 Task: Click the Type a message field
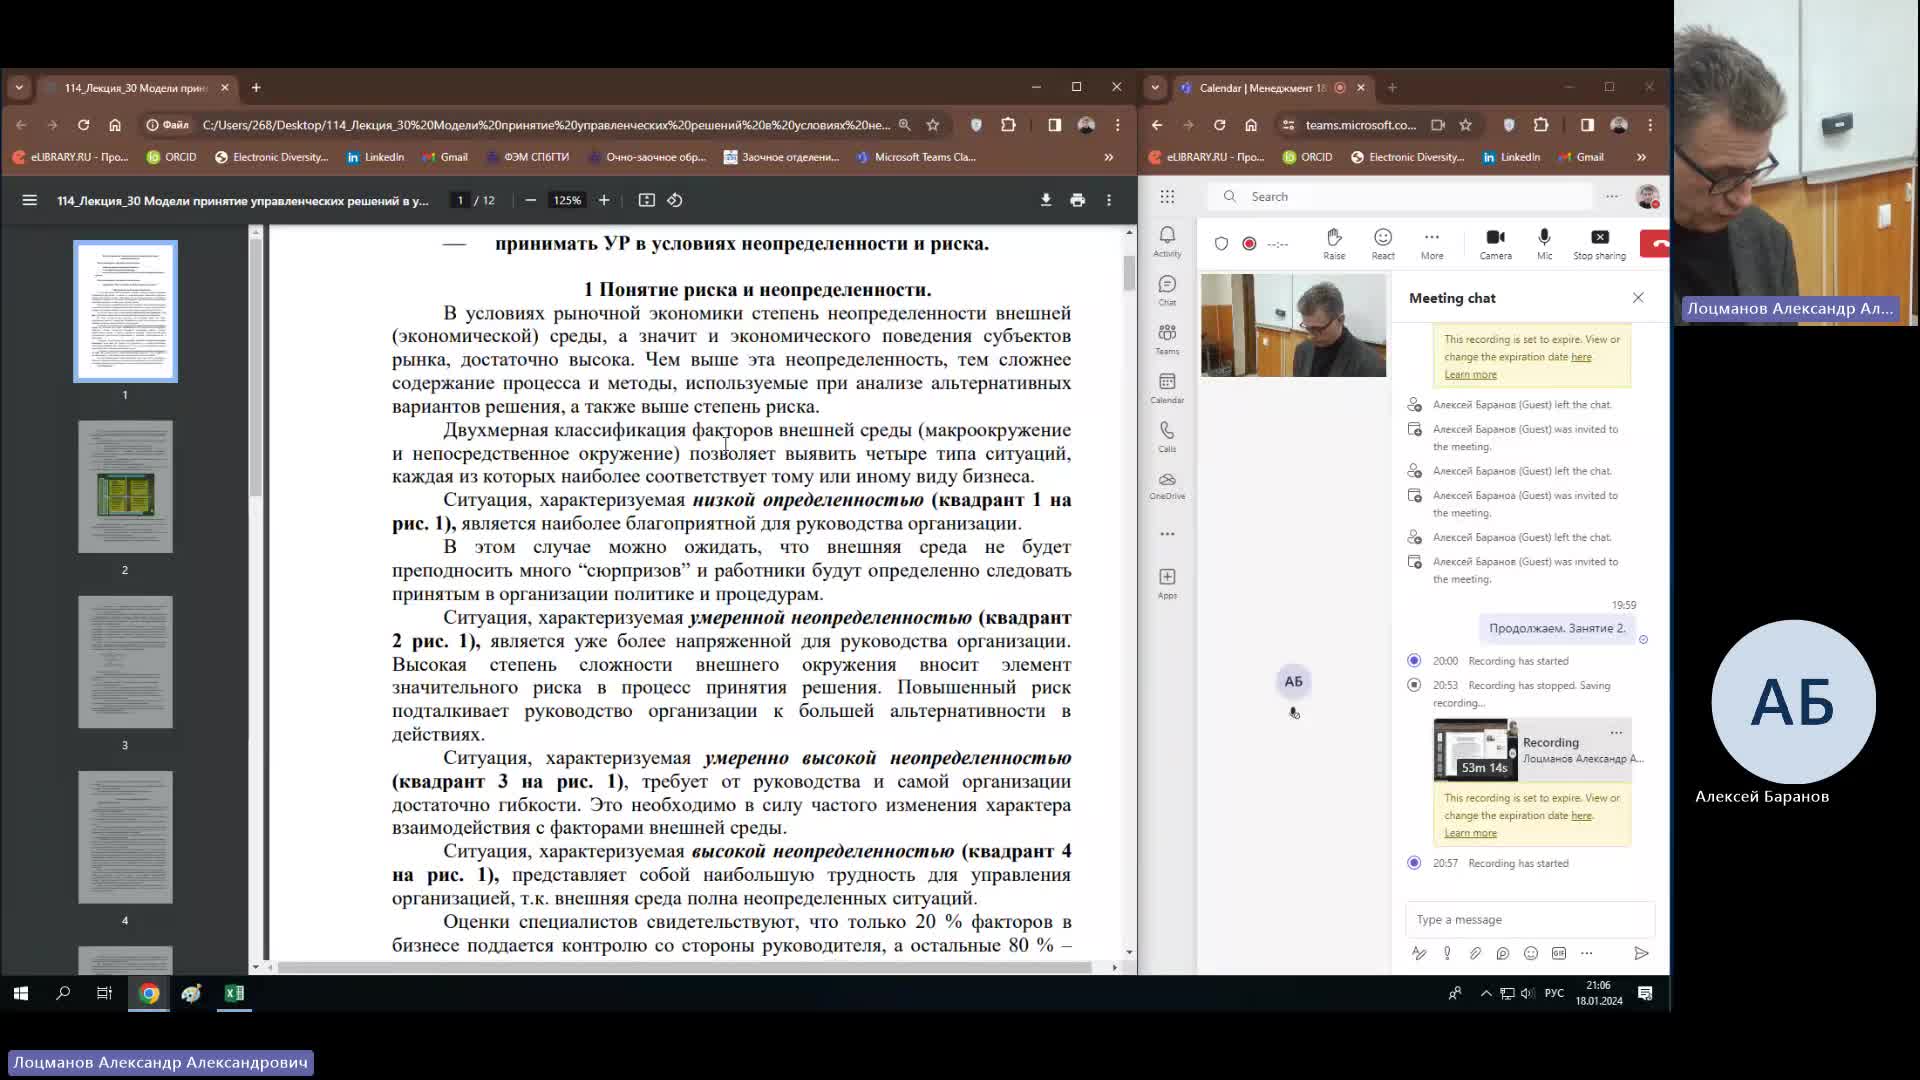pyautogui.click(x=1530, y=920)
